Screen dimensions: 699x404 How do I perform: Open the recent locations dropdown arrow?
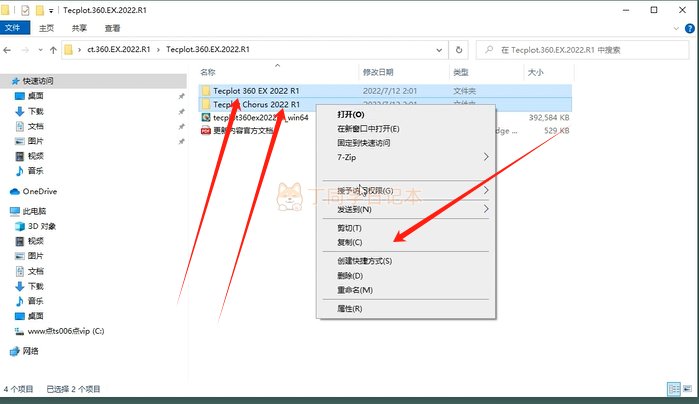click(40, 50)
